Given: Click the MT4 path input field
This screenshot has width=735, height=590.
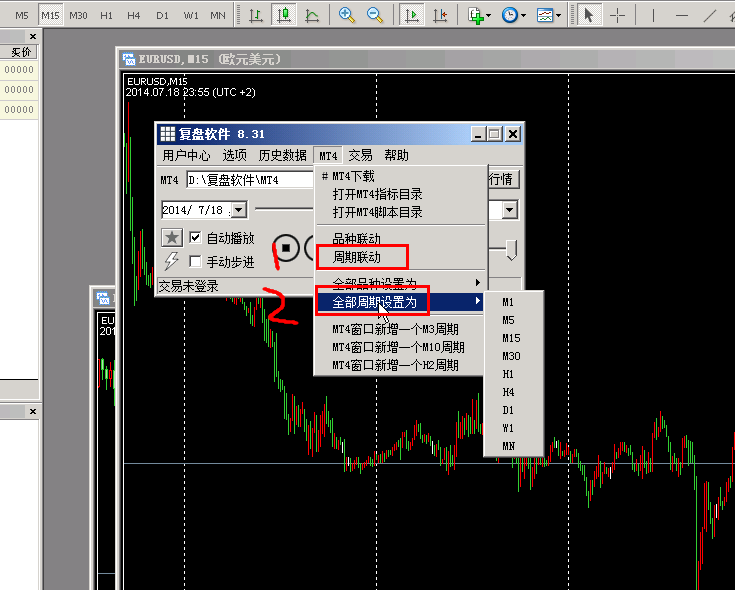Looking at the screenshot, I should click(250, 180).
